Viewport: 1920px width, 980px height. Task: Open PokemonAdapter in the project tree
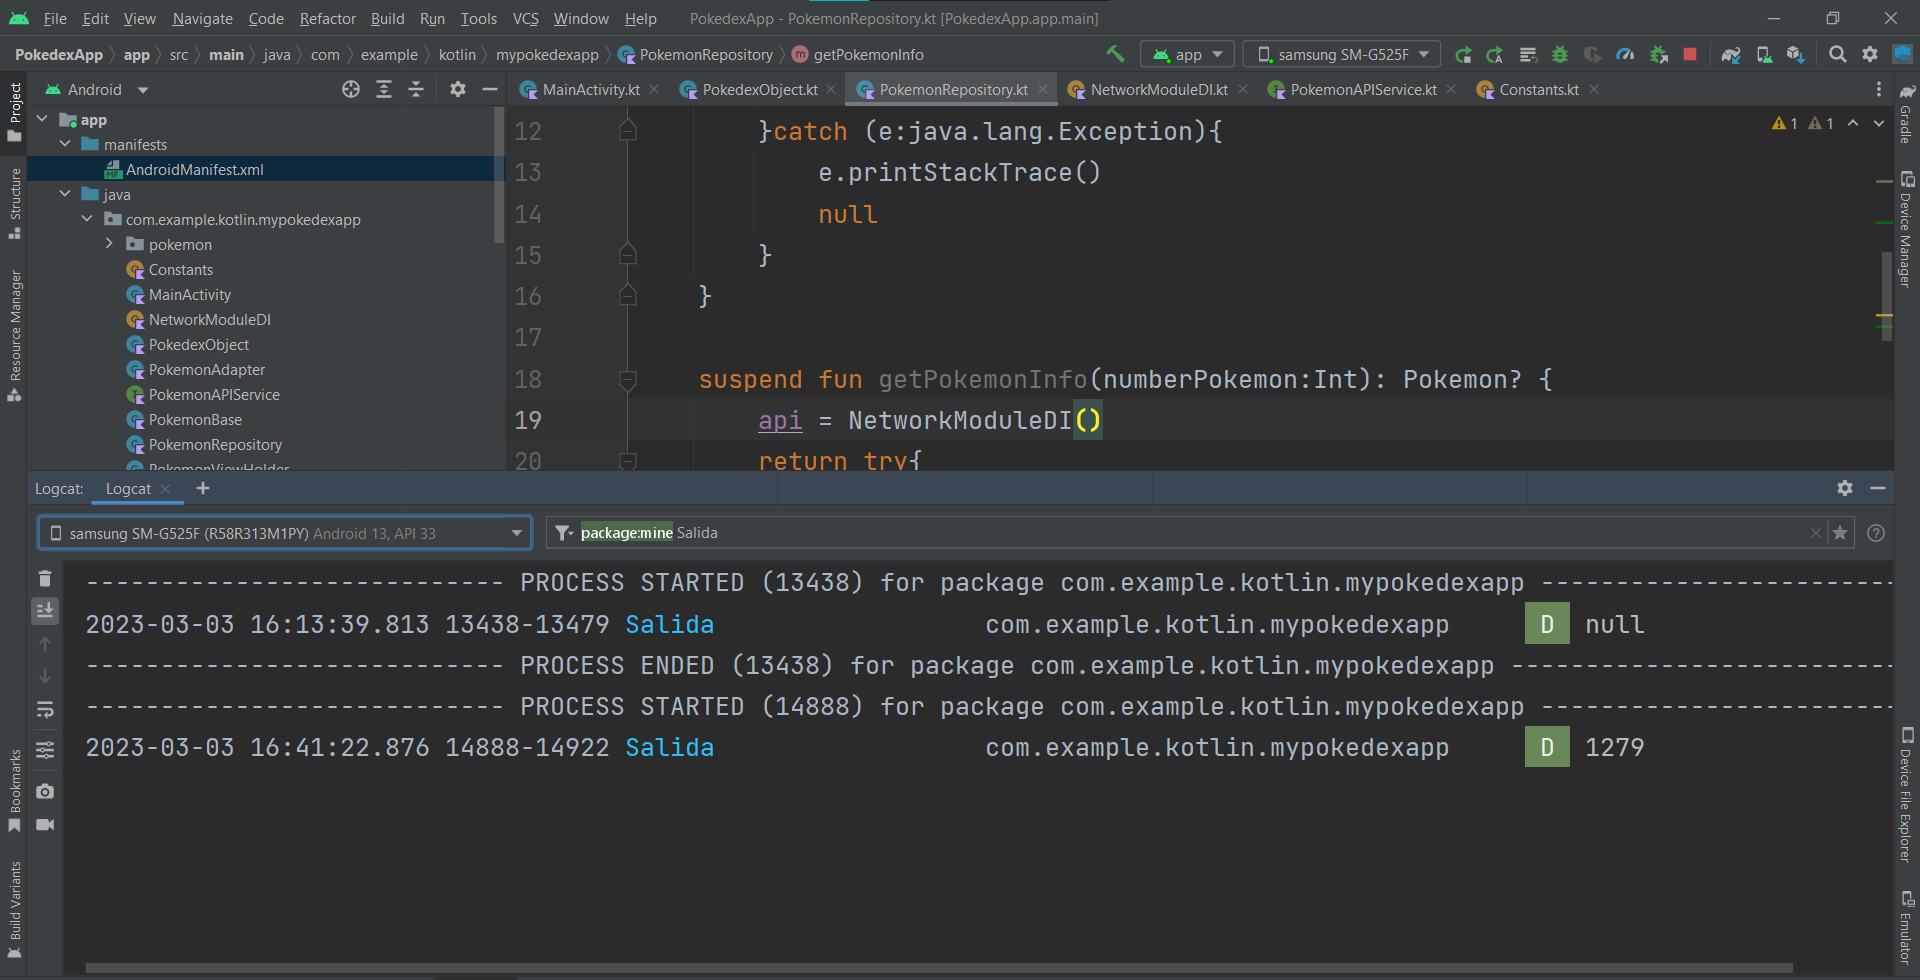(x=206, y=370)
